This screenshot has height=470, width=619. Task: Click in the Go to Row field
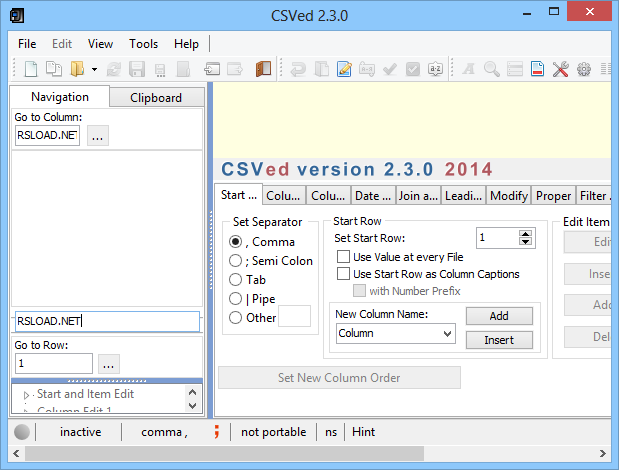[54, 363]
